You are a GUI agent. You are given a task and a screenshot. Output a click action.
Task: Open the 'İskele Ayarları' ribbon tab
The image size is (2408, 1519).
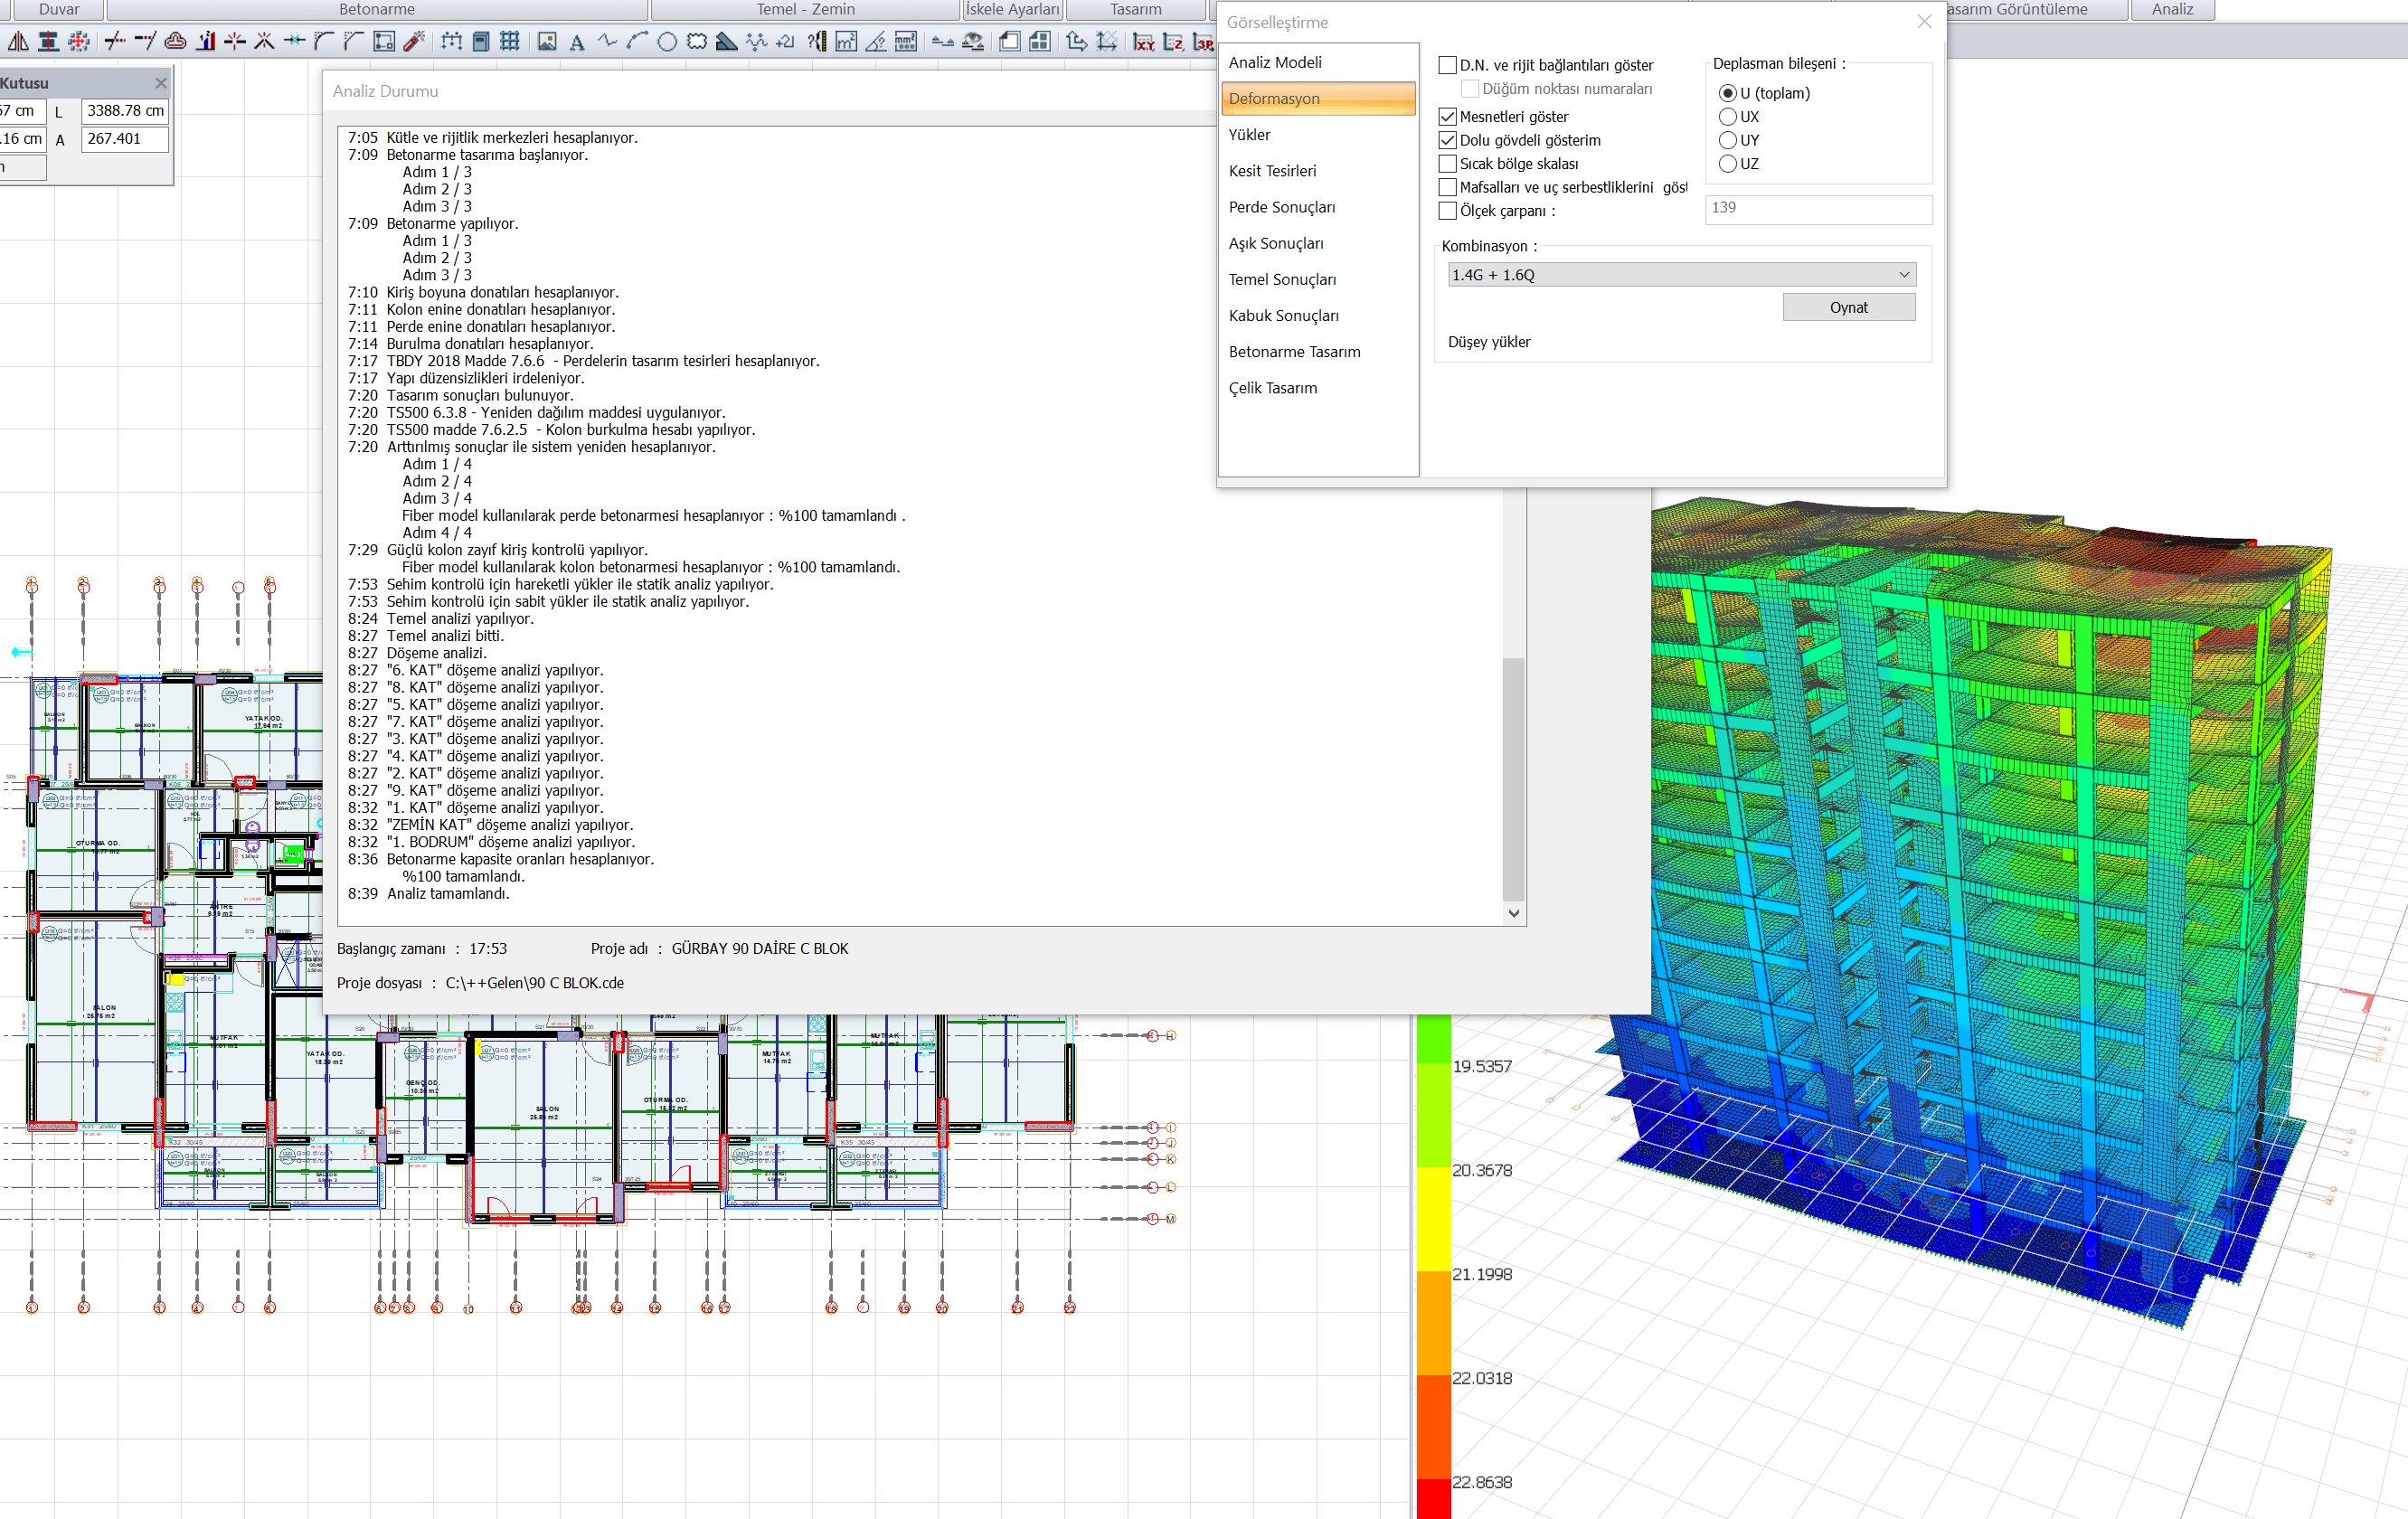pos(1012,9)
